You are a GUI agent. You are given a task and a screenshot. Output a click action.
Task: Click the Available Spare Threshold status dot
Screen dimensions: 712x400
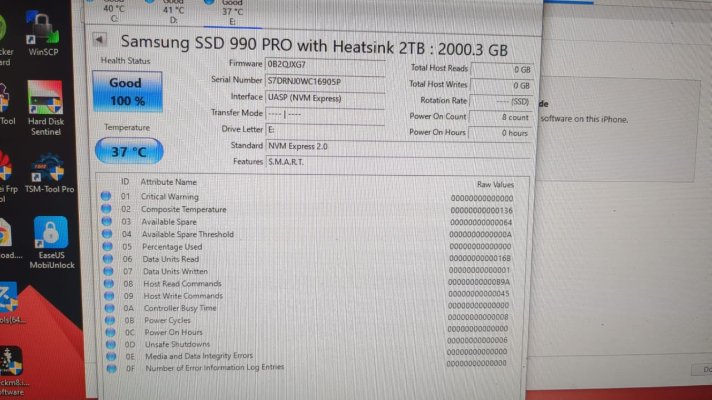[x=107, y=234]
